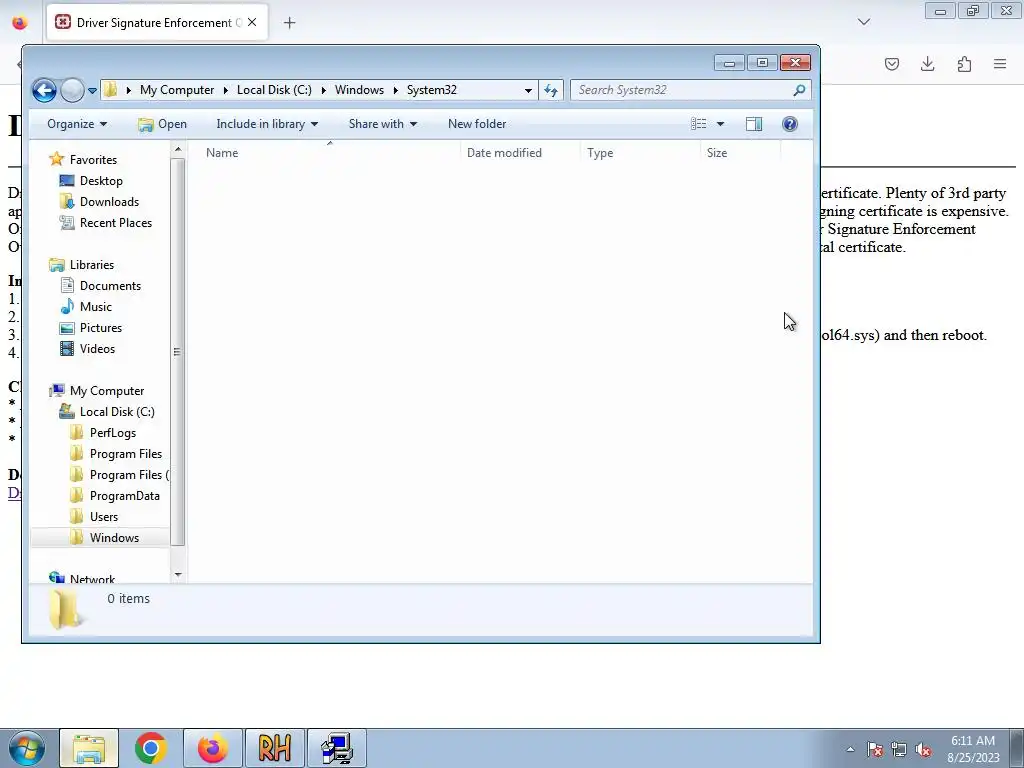
Task: Open the Pictures library
Action: pyautogui.click(x=101, y=328)
